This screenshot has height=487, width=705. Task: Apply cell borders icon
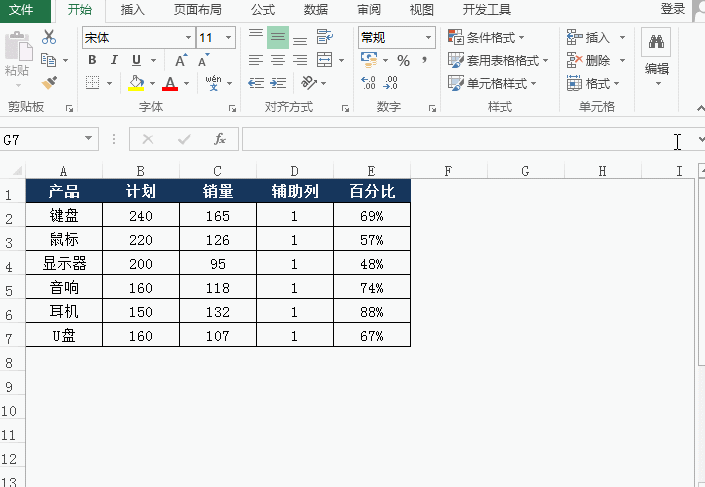click(93, 83)
